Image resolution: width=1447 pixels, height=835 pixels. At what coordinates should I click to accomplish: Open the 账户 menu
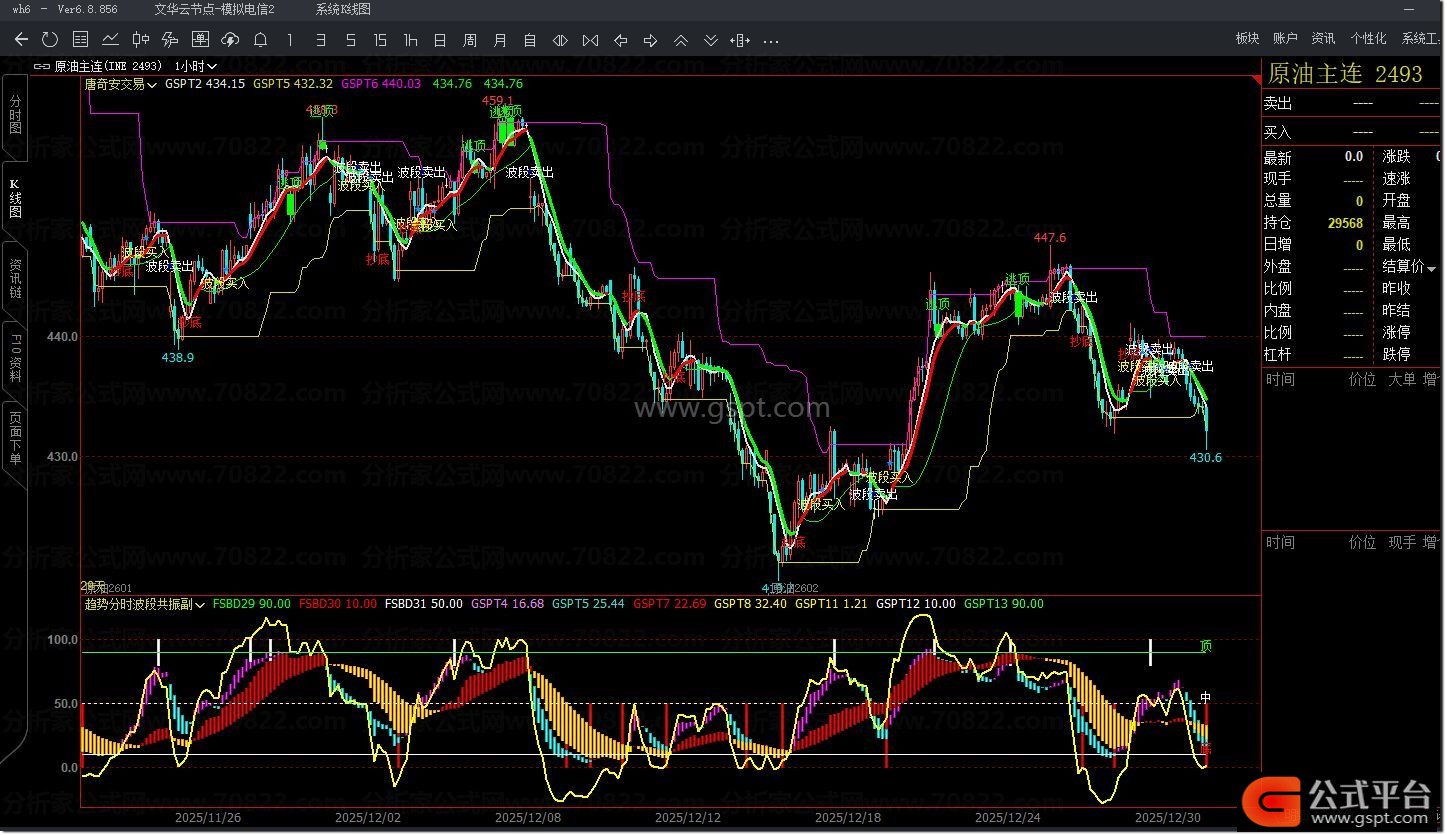pyautogui.click(x=1285, y=38)
